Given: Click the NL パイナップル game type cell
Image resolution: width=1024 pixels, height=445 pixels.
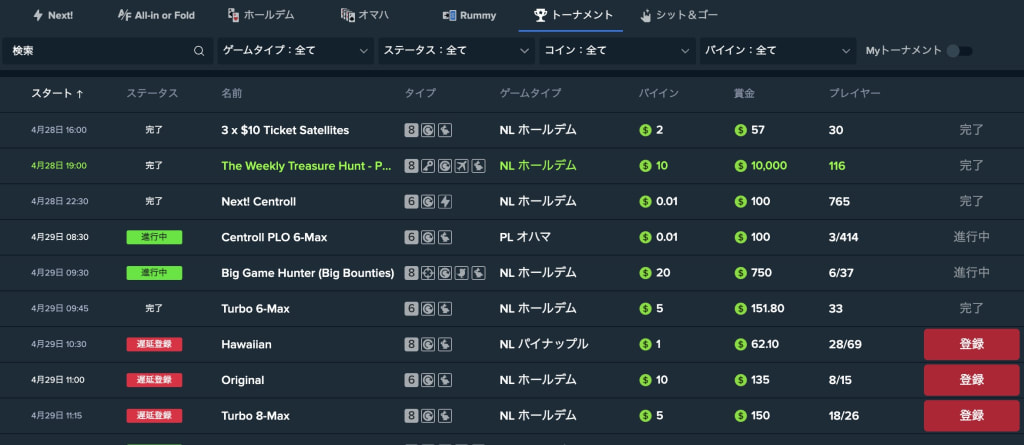Looking at the screenshot, I should coord(544,344).
